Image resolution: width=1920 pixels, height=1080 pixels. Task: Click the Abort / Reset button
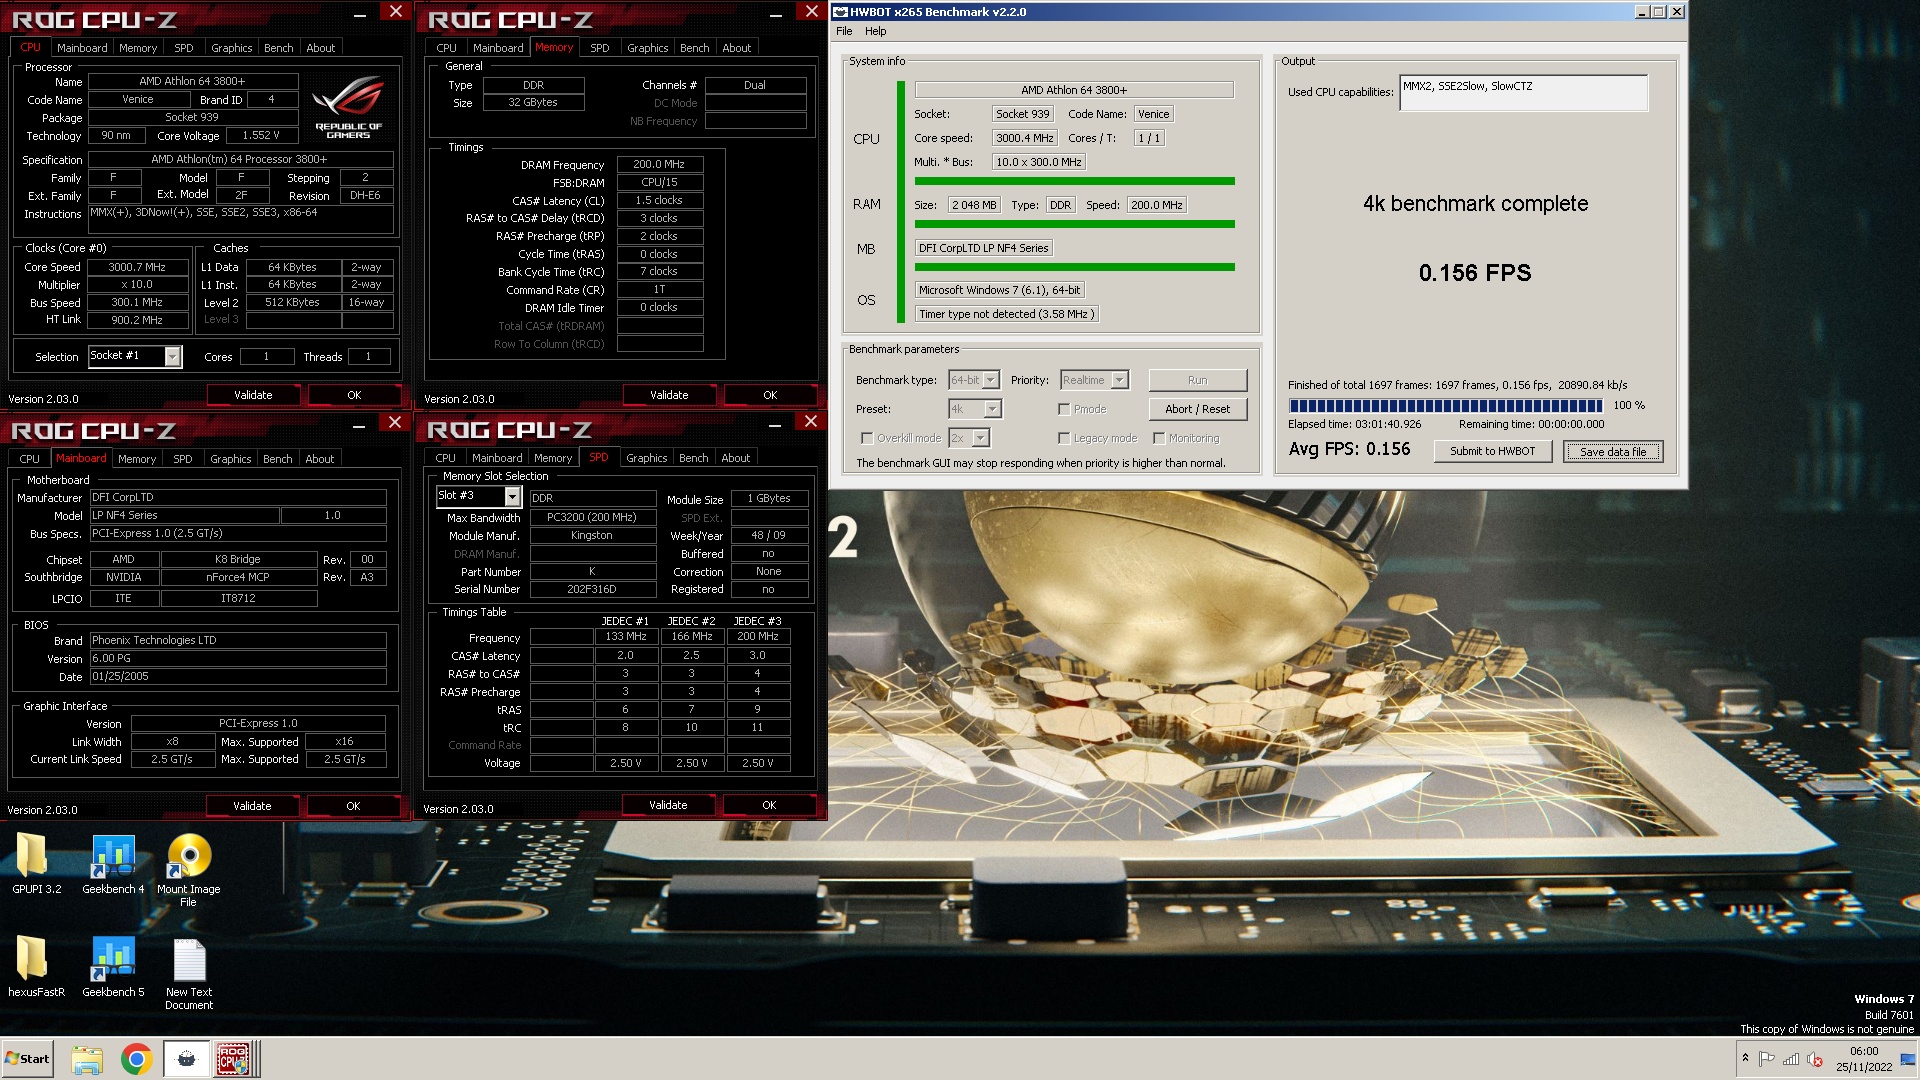point(1197,409)
